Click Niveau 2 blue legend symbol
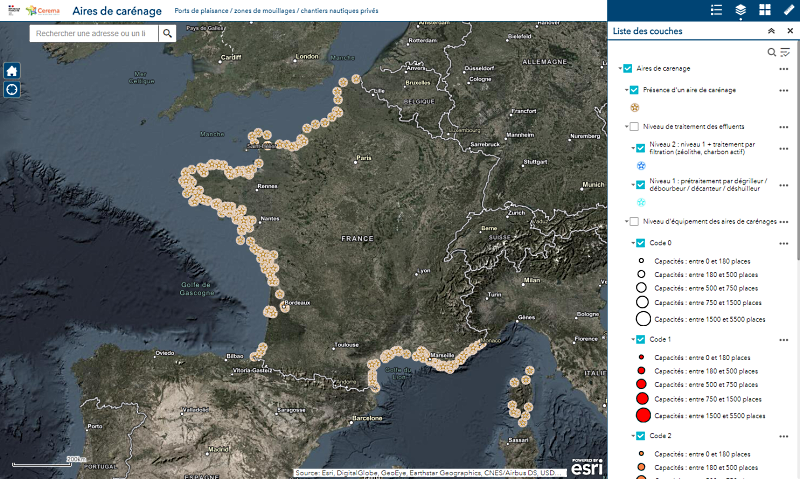This screenshot has width=800, height=479. coord(641,166)
